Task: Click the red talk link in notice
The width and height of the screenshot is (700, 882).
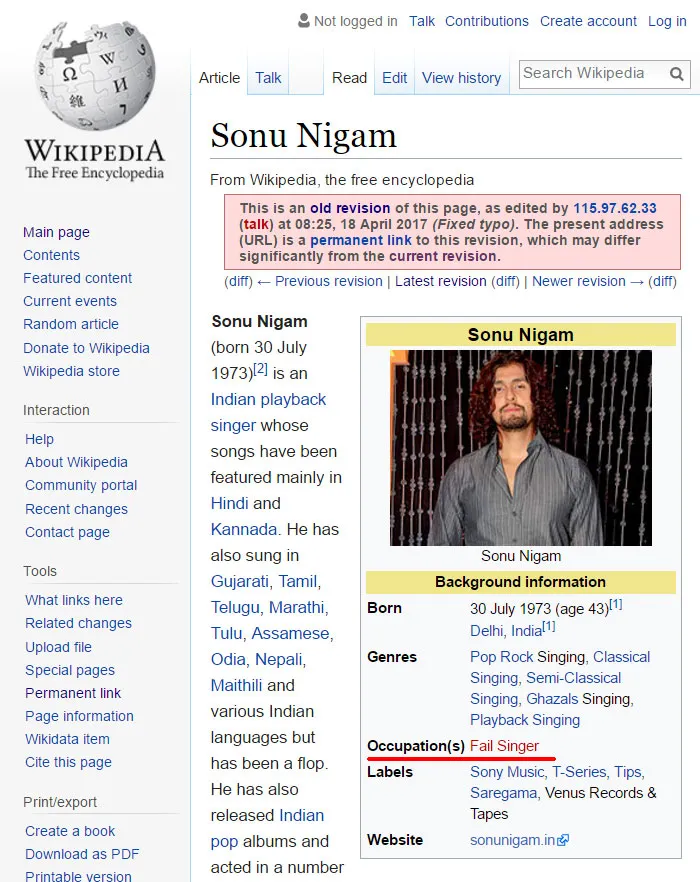Action: pyautogui.click(x=256, y=224)
